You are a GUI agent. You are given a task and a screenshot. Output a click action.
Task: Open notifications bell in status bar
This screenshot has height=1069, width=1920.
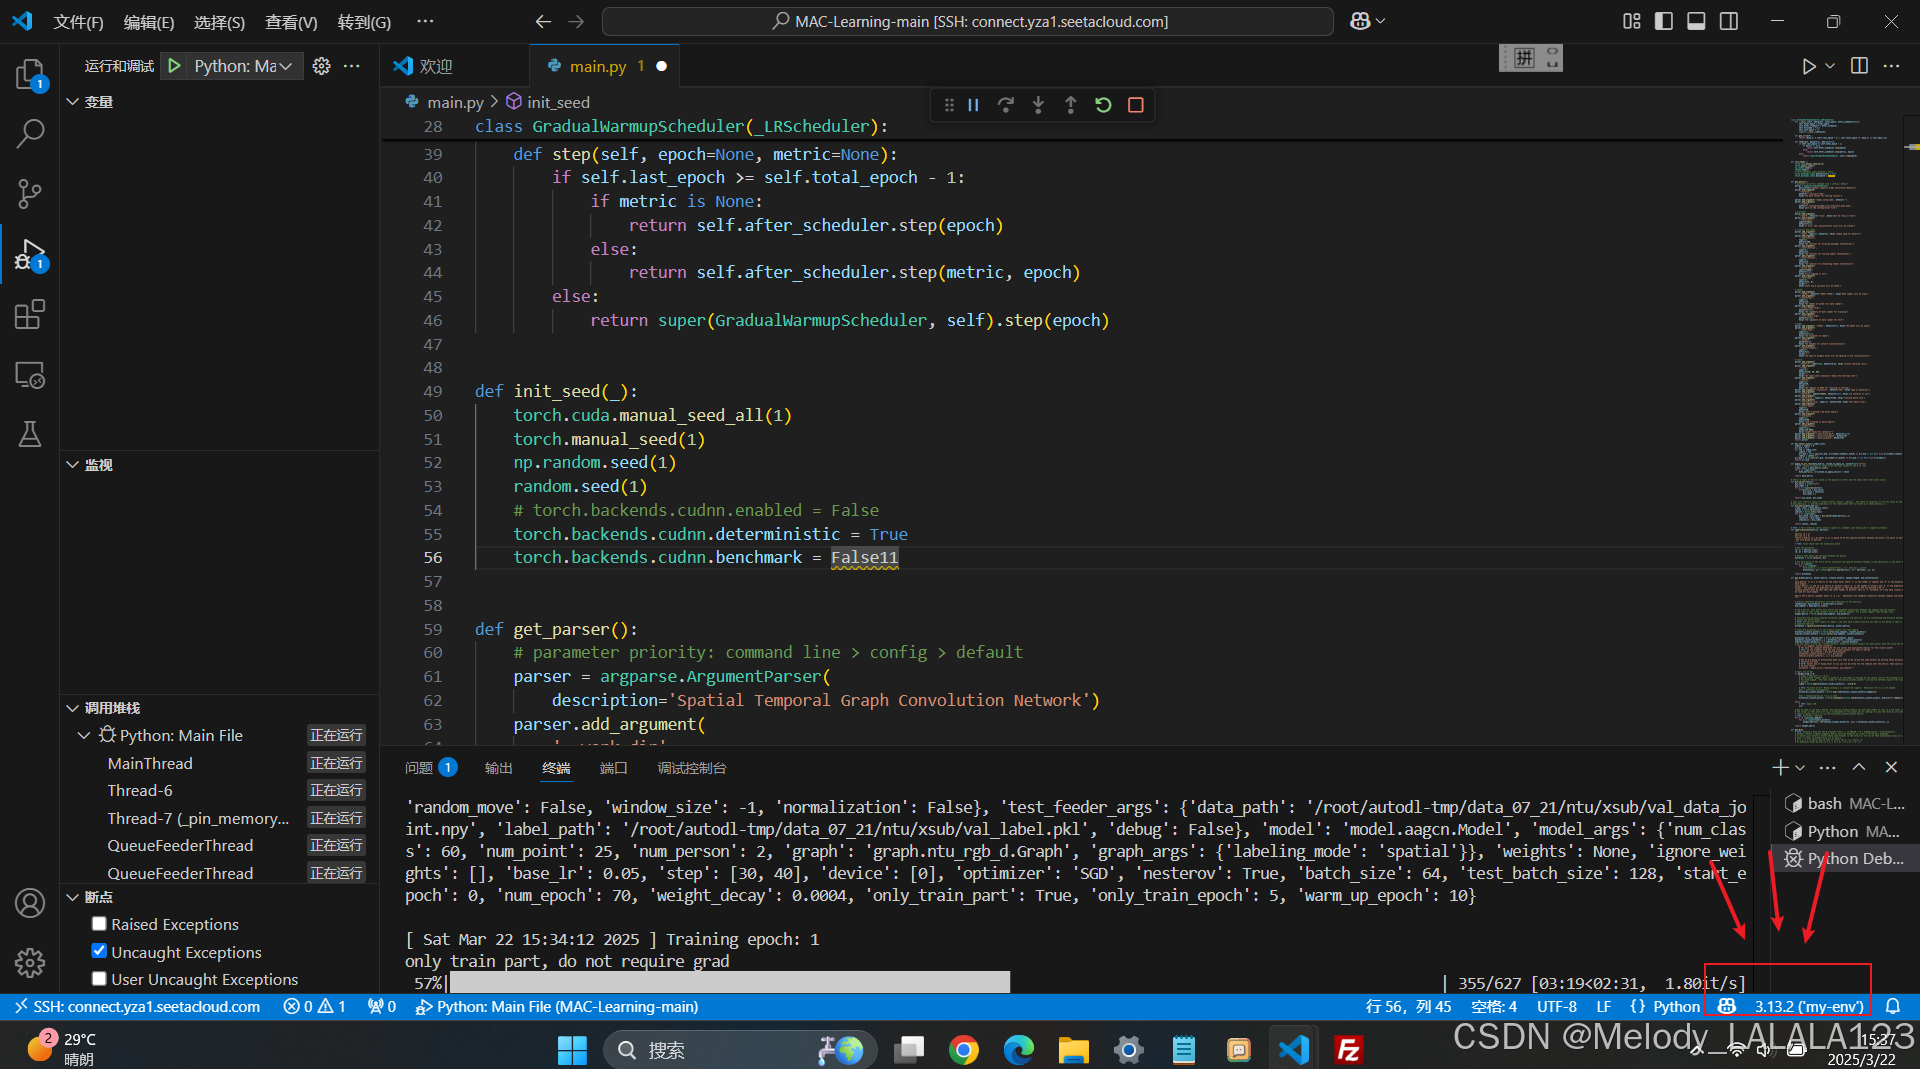tap(1893, 1006)
